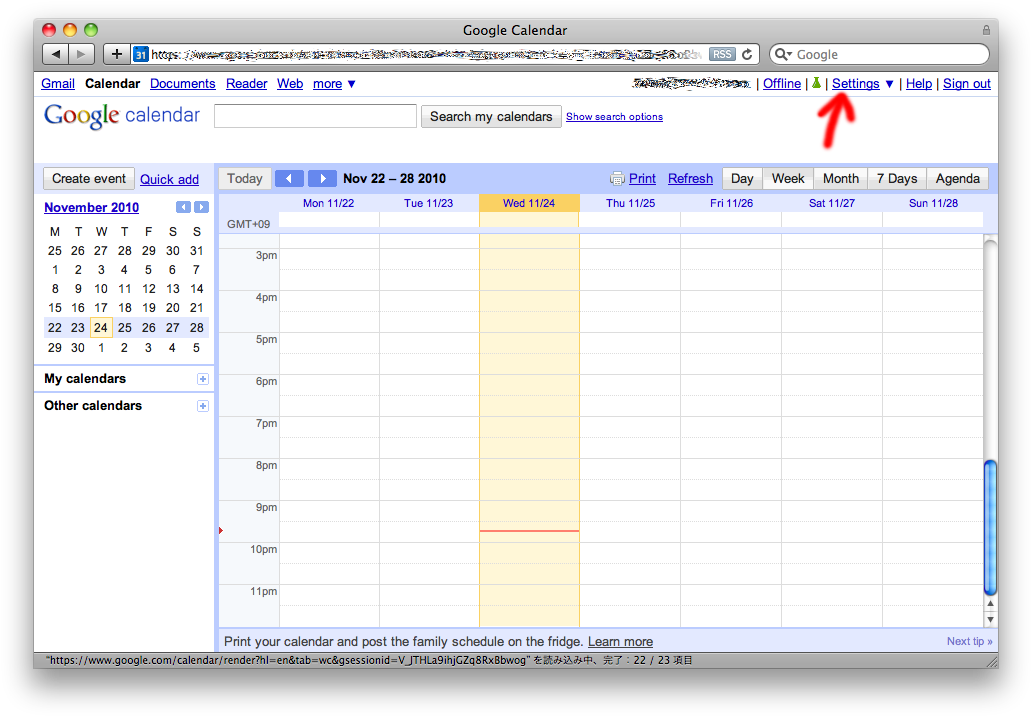
Task: Click the plus add-bookmark button
Action: coord(116,54)
